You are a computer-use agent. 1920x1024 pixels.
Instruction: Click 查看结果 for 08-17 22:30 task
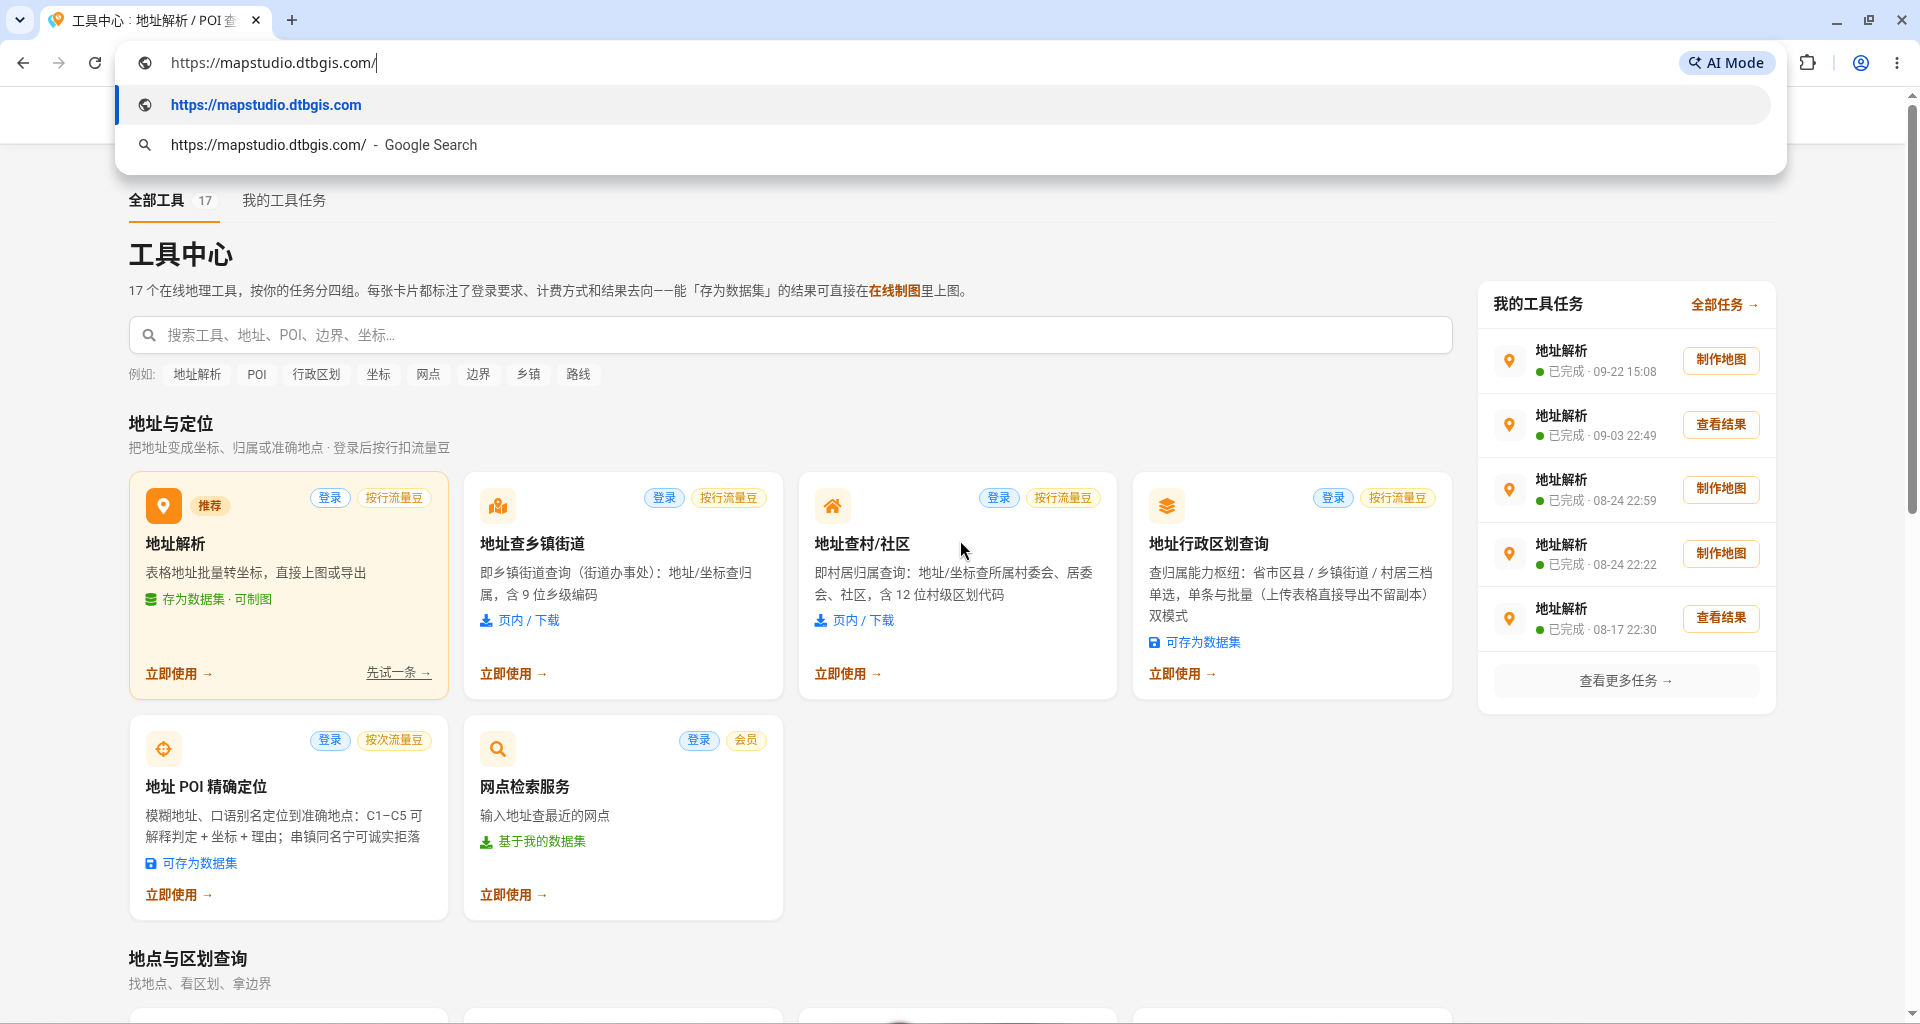click(1721, 618)
